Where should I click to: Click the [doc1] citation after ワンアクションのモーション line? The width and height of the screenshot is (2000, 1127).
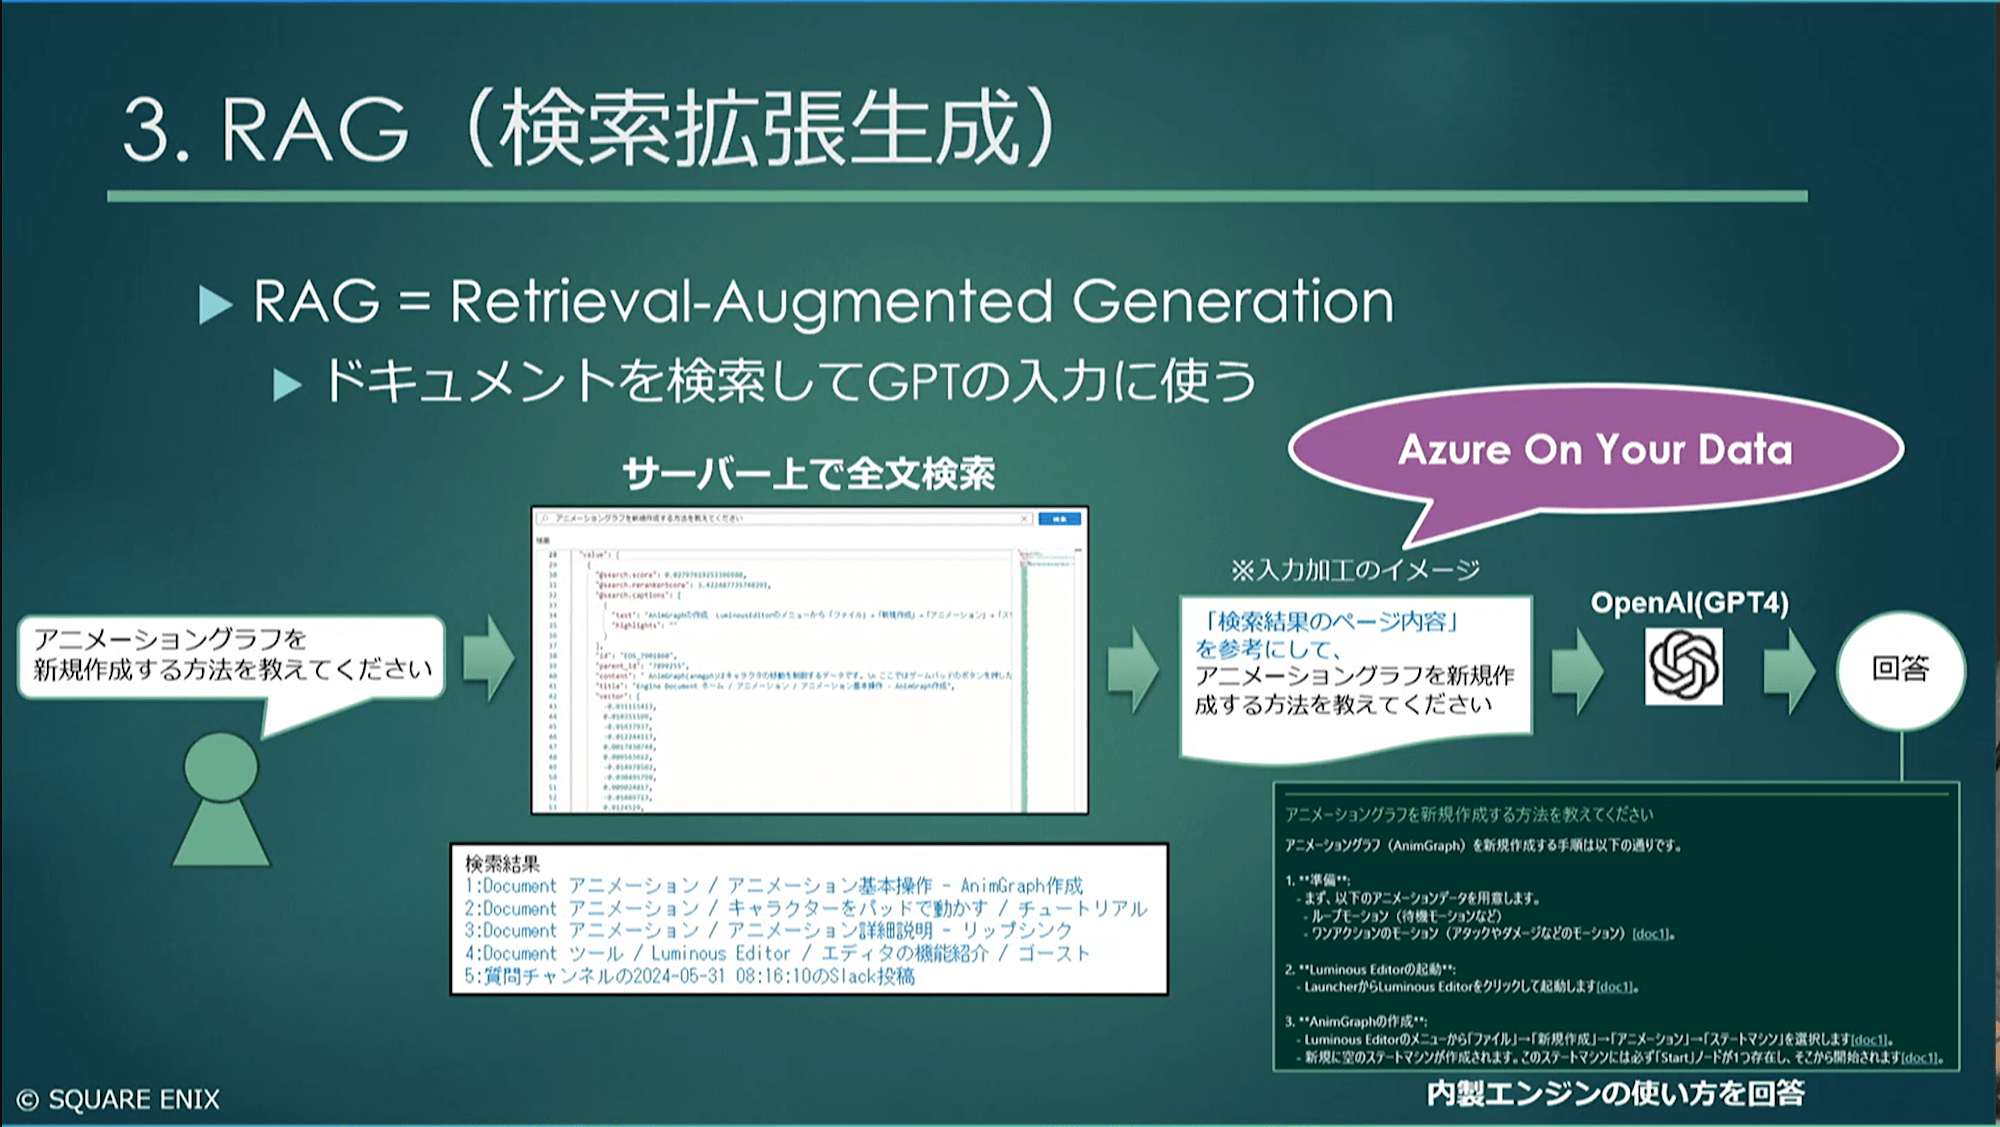(1651, 934)
